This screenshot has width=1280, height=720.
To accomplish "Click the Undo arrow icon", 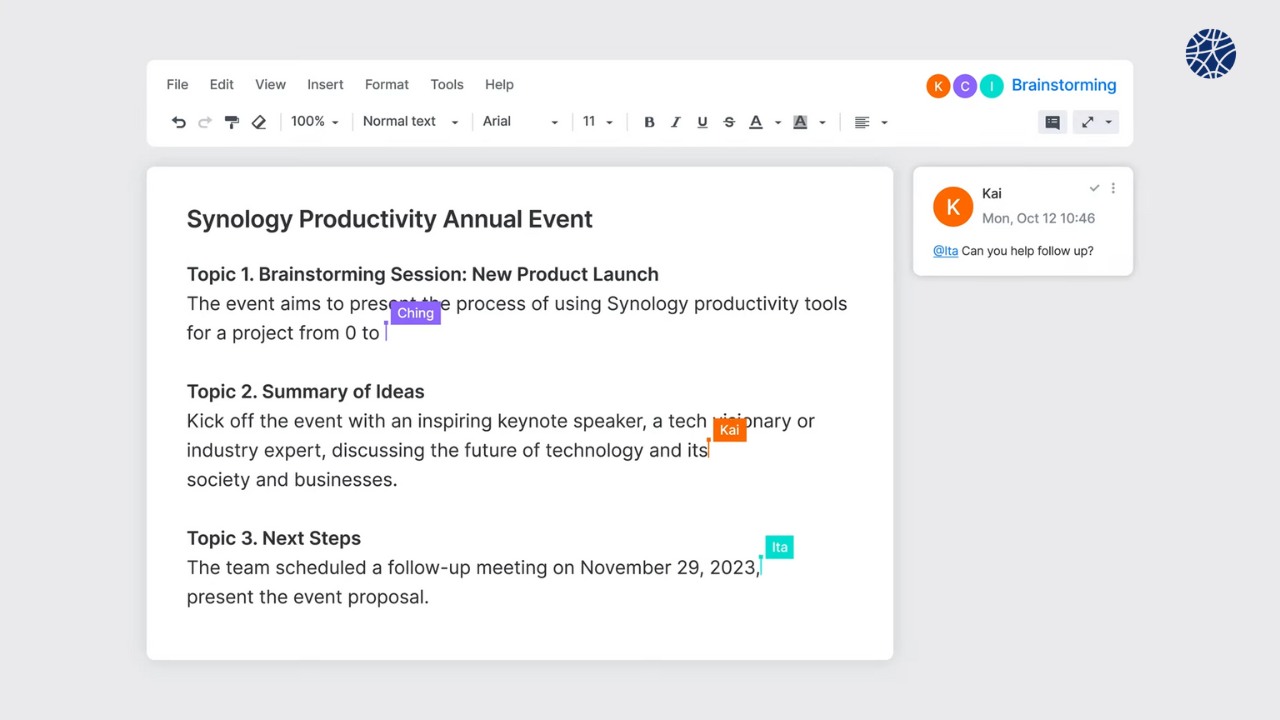I will point(178,122).
